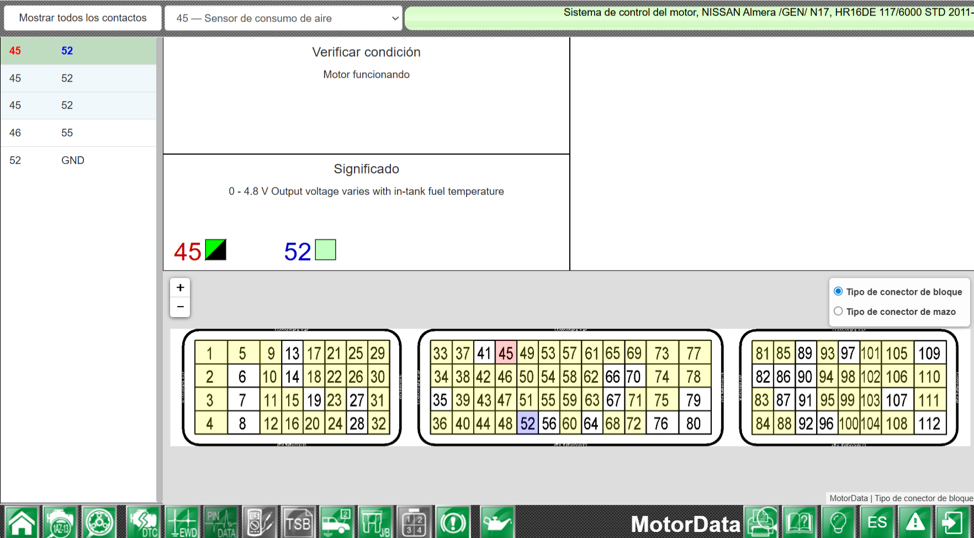Click red 45 pin label in Significado panel
This screenshot has width=974, height=538.
(x=187, y=252)
